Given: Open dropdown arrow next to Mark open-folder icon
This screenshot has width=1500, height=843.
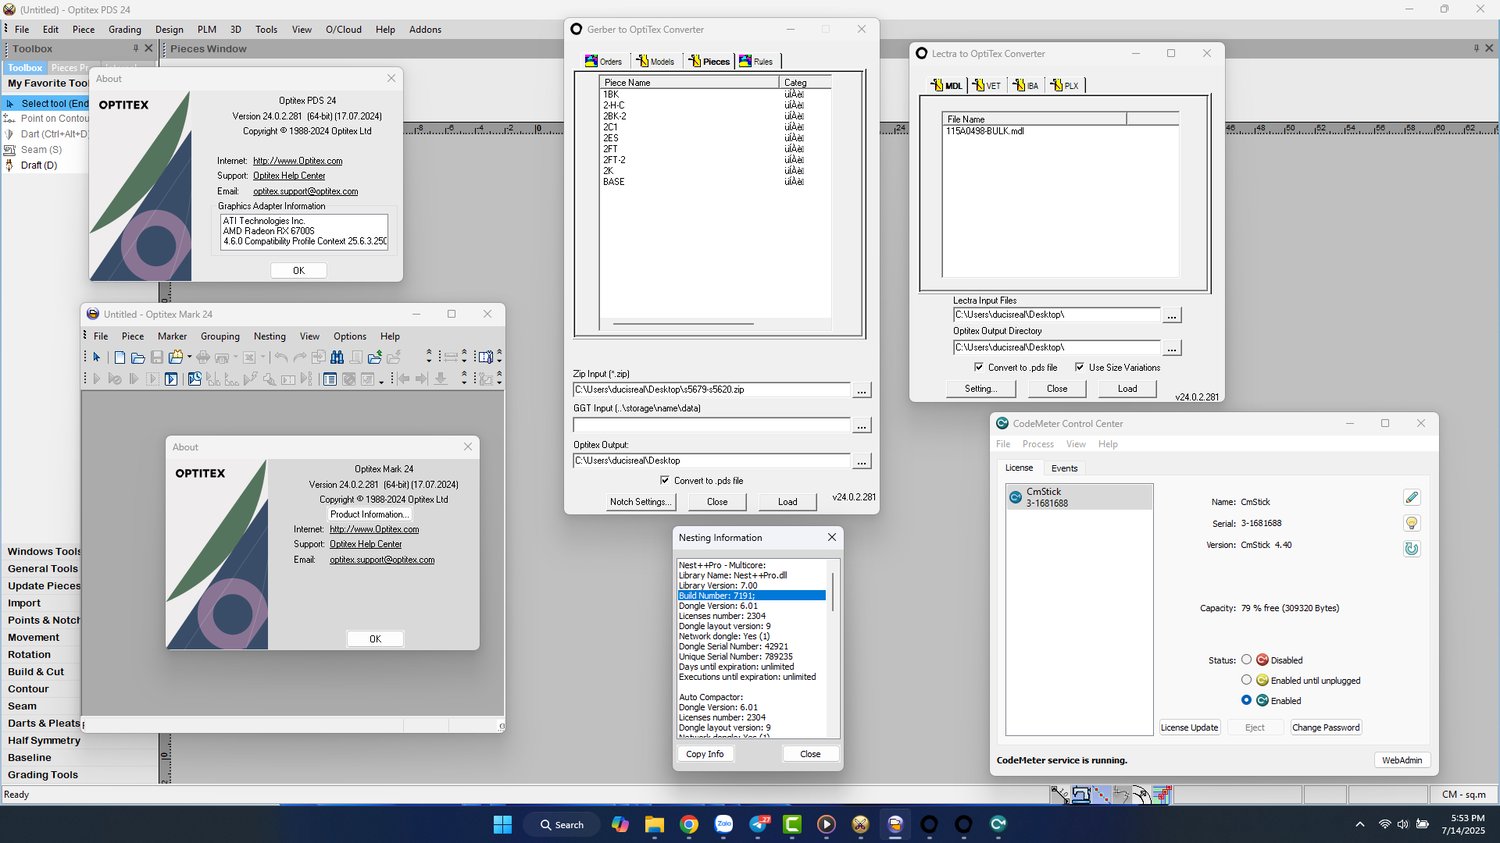Looking at the screenshot, I should click(x=189, y=357).
